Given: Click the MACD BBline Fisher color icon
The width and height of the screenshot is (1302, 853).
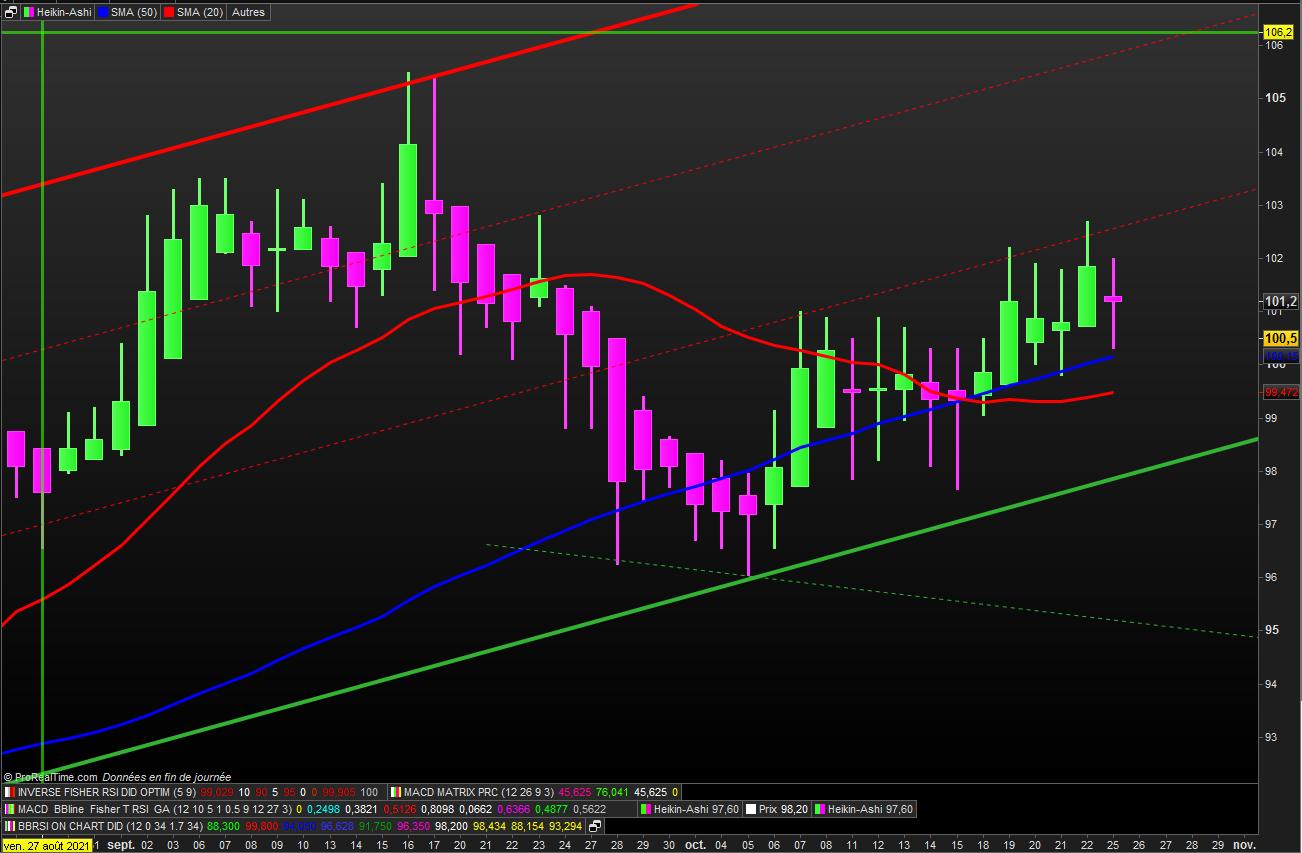Looking at the screenshot, I should (x=10, y=809).
